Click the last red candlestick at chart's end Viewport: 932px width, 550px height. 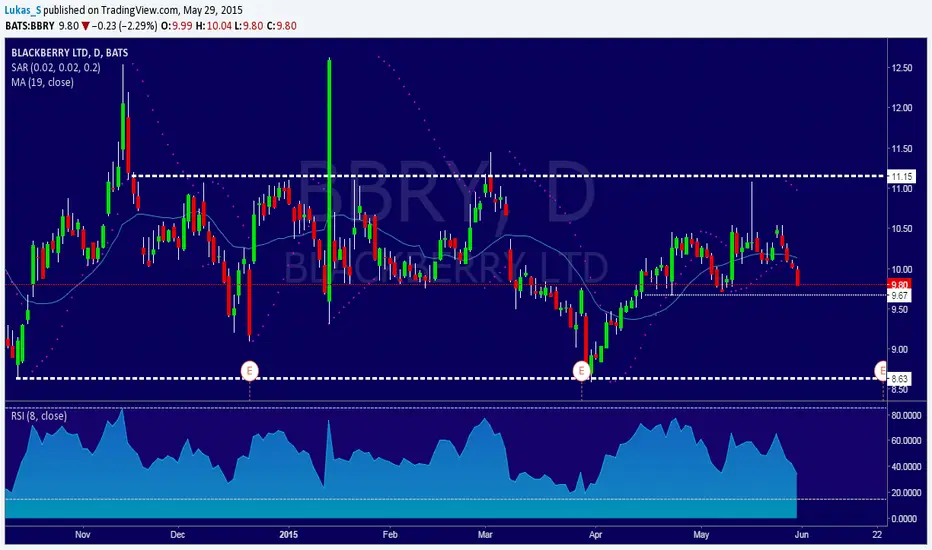[x=798, y=276]
